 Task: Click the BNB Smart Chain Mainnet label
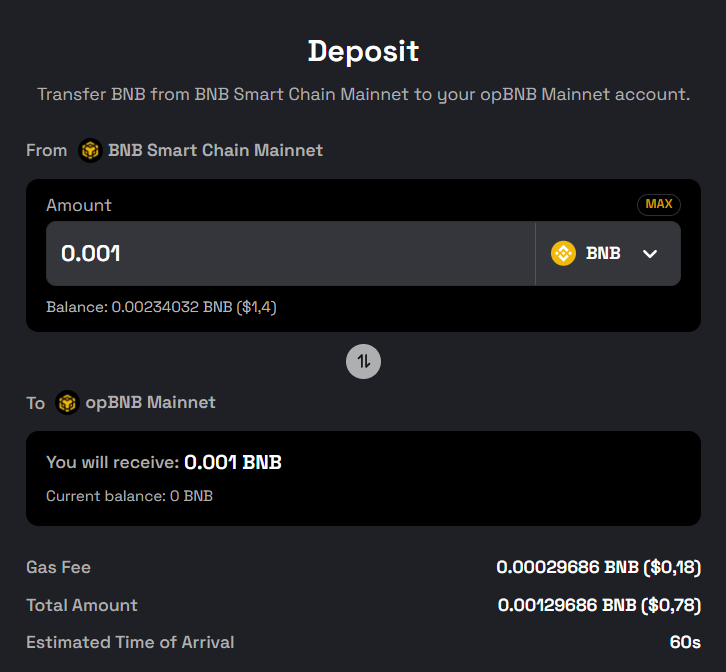[215, 150]
